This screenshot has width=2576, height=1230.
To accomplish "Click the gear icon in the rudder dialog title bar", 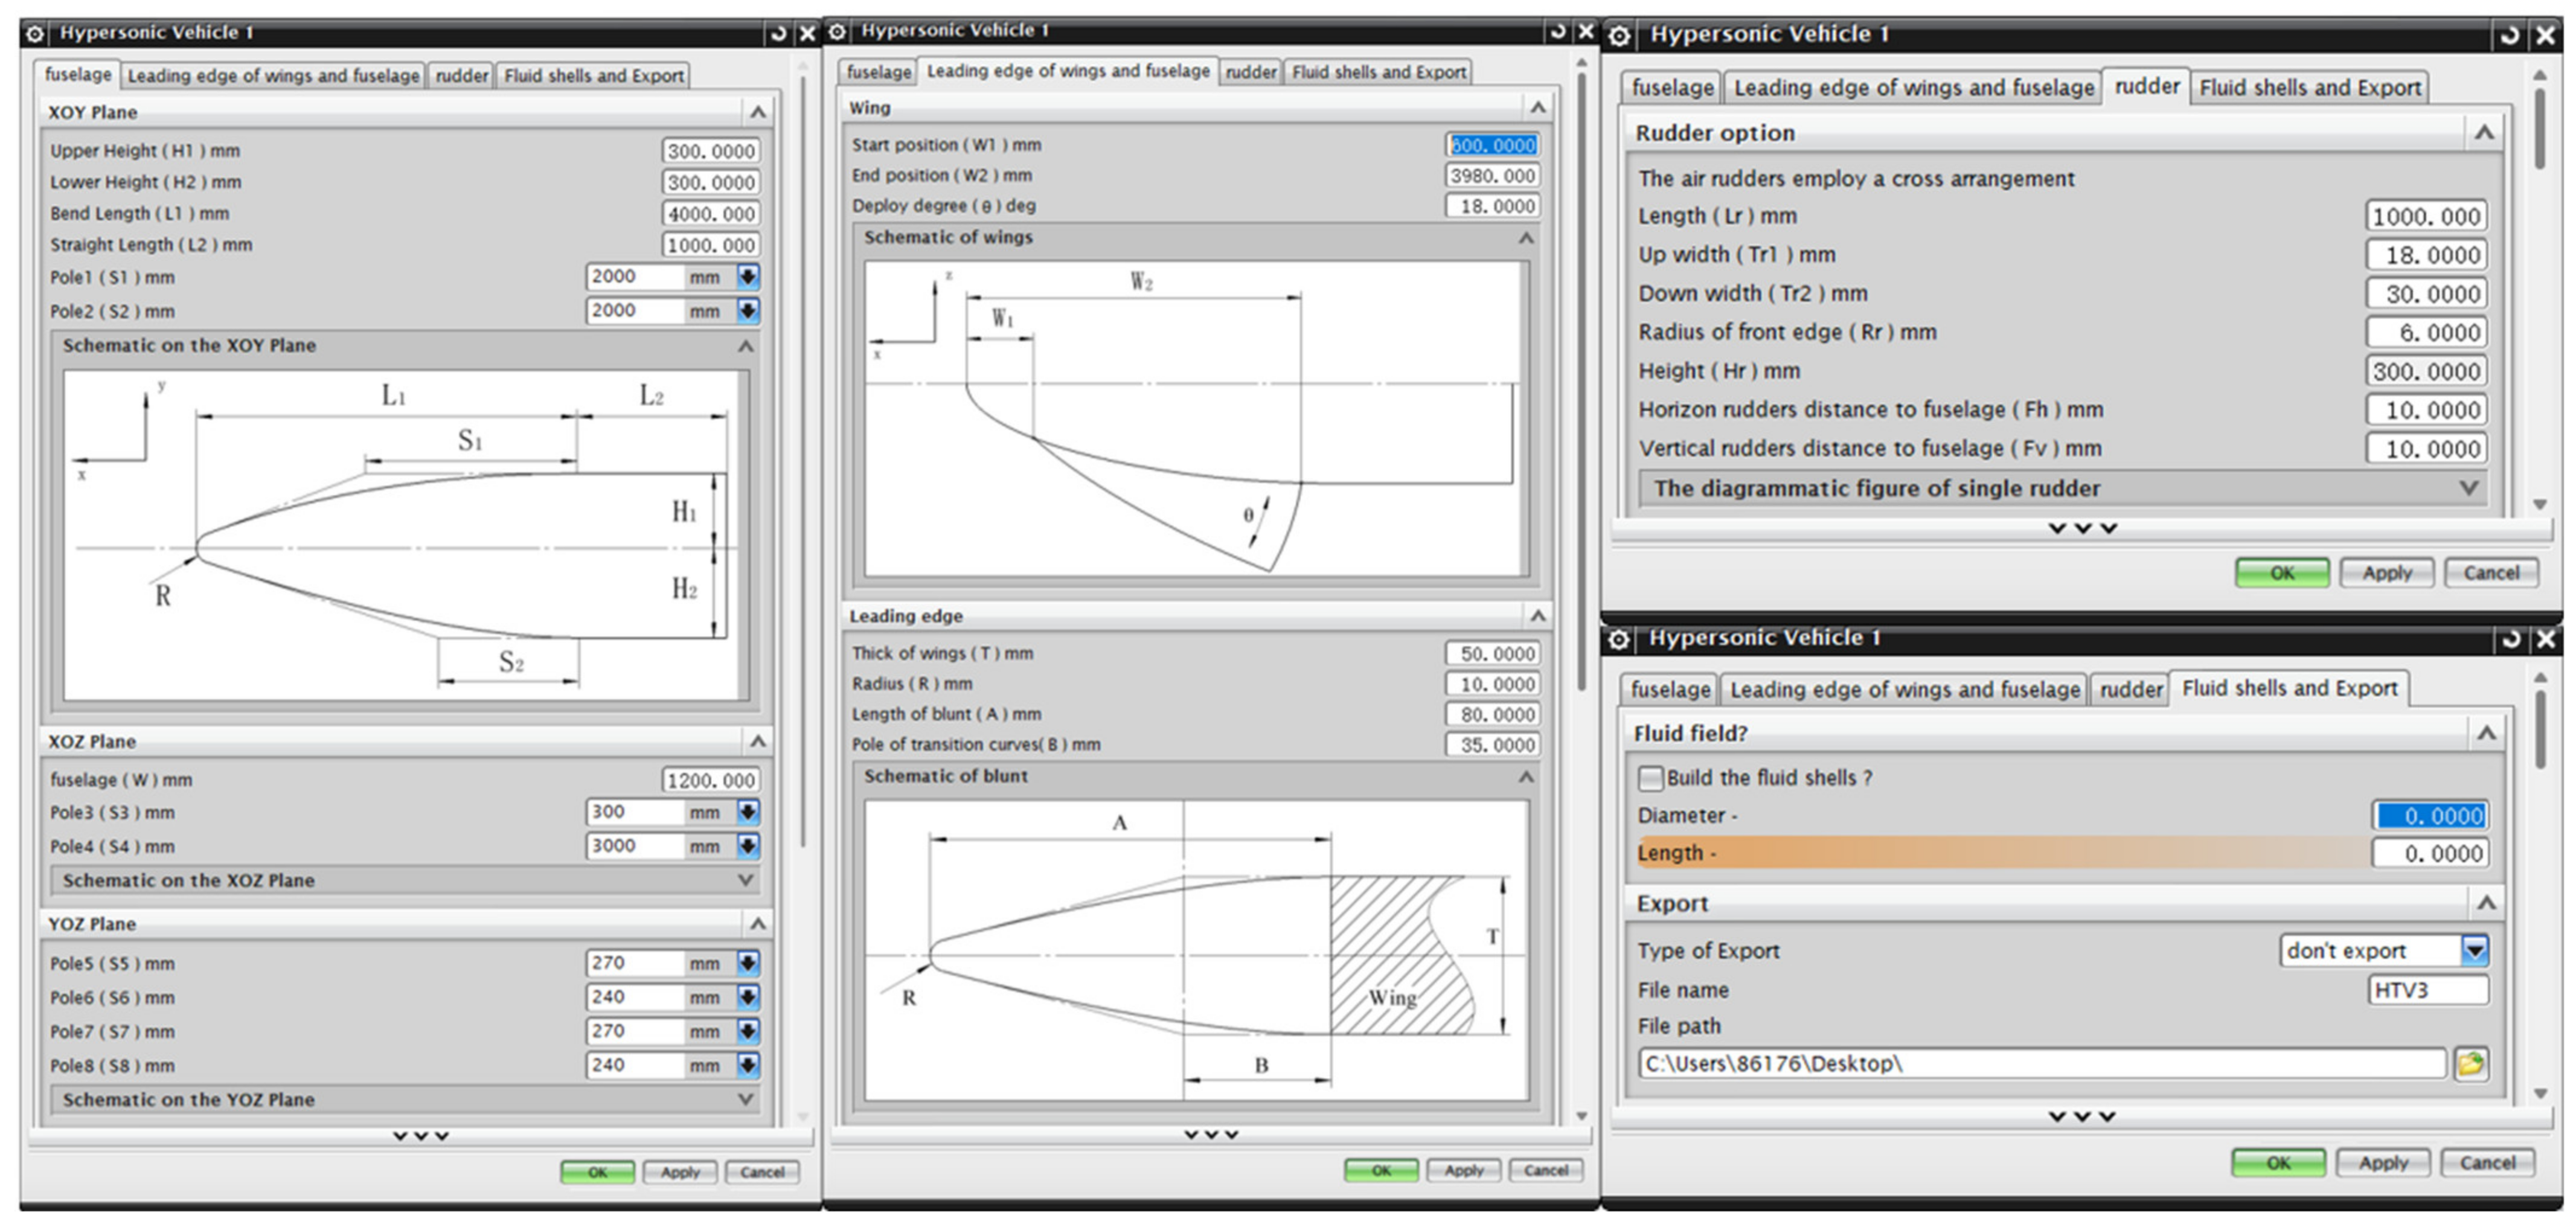I will (1620, 36).
